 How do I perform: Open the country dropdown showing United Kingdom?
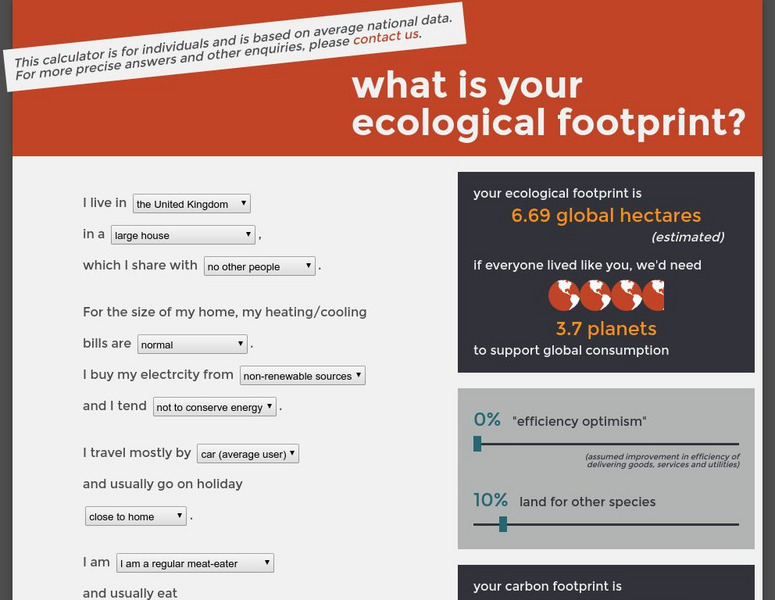pos(191,204)
